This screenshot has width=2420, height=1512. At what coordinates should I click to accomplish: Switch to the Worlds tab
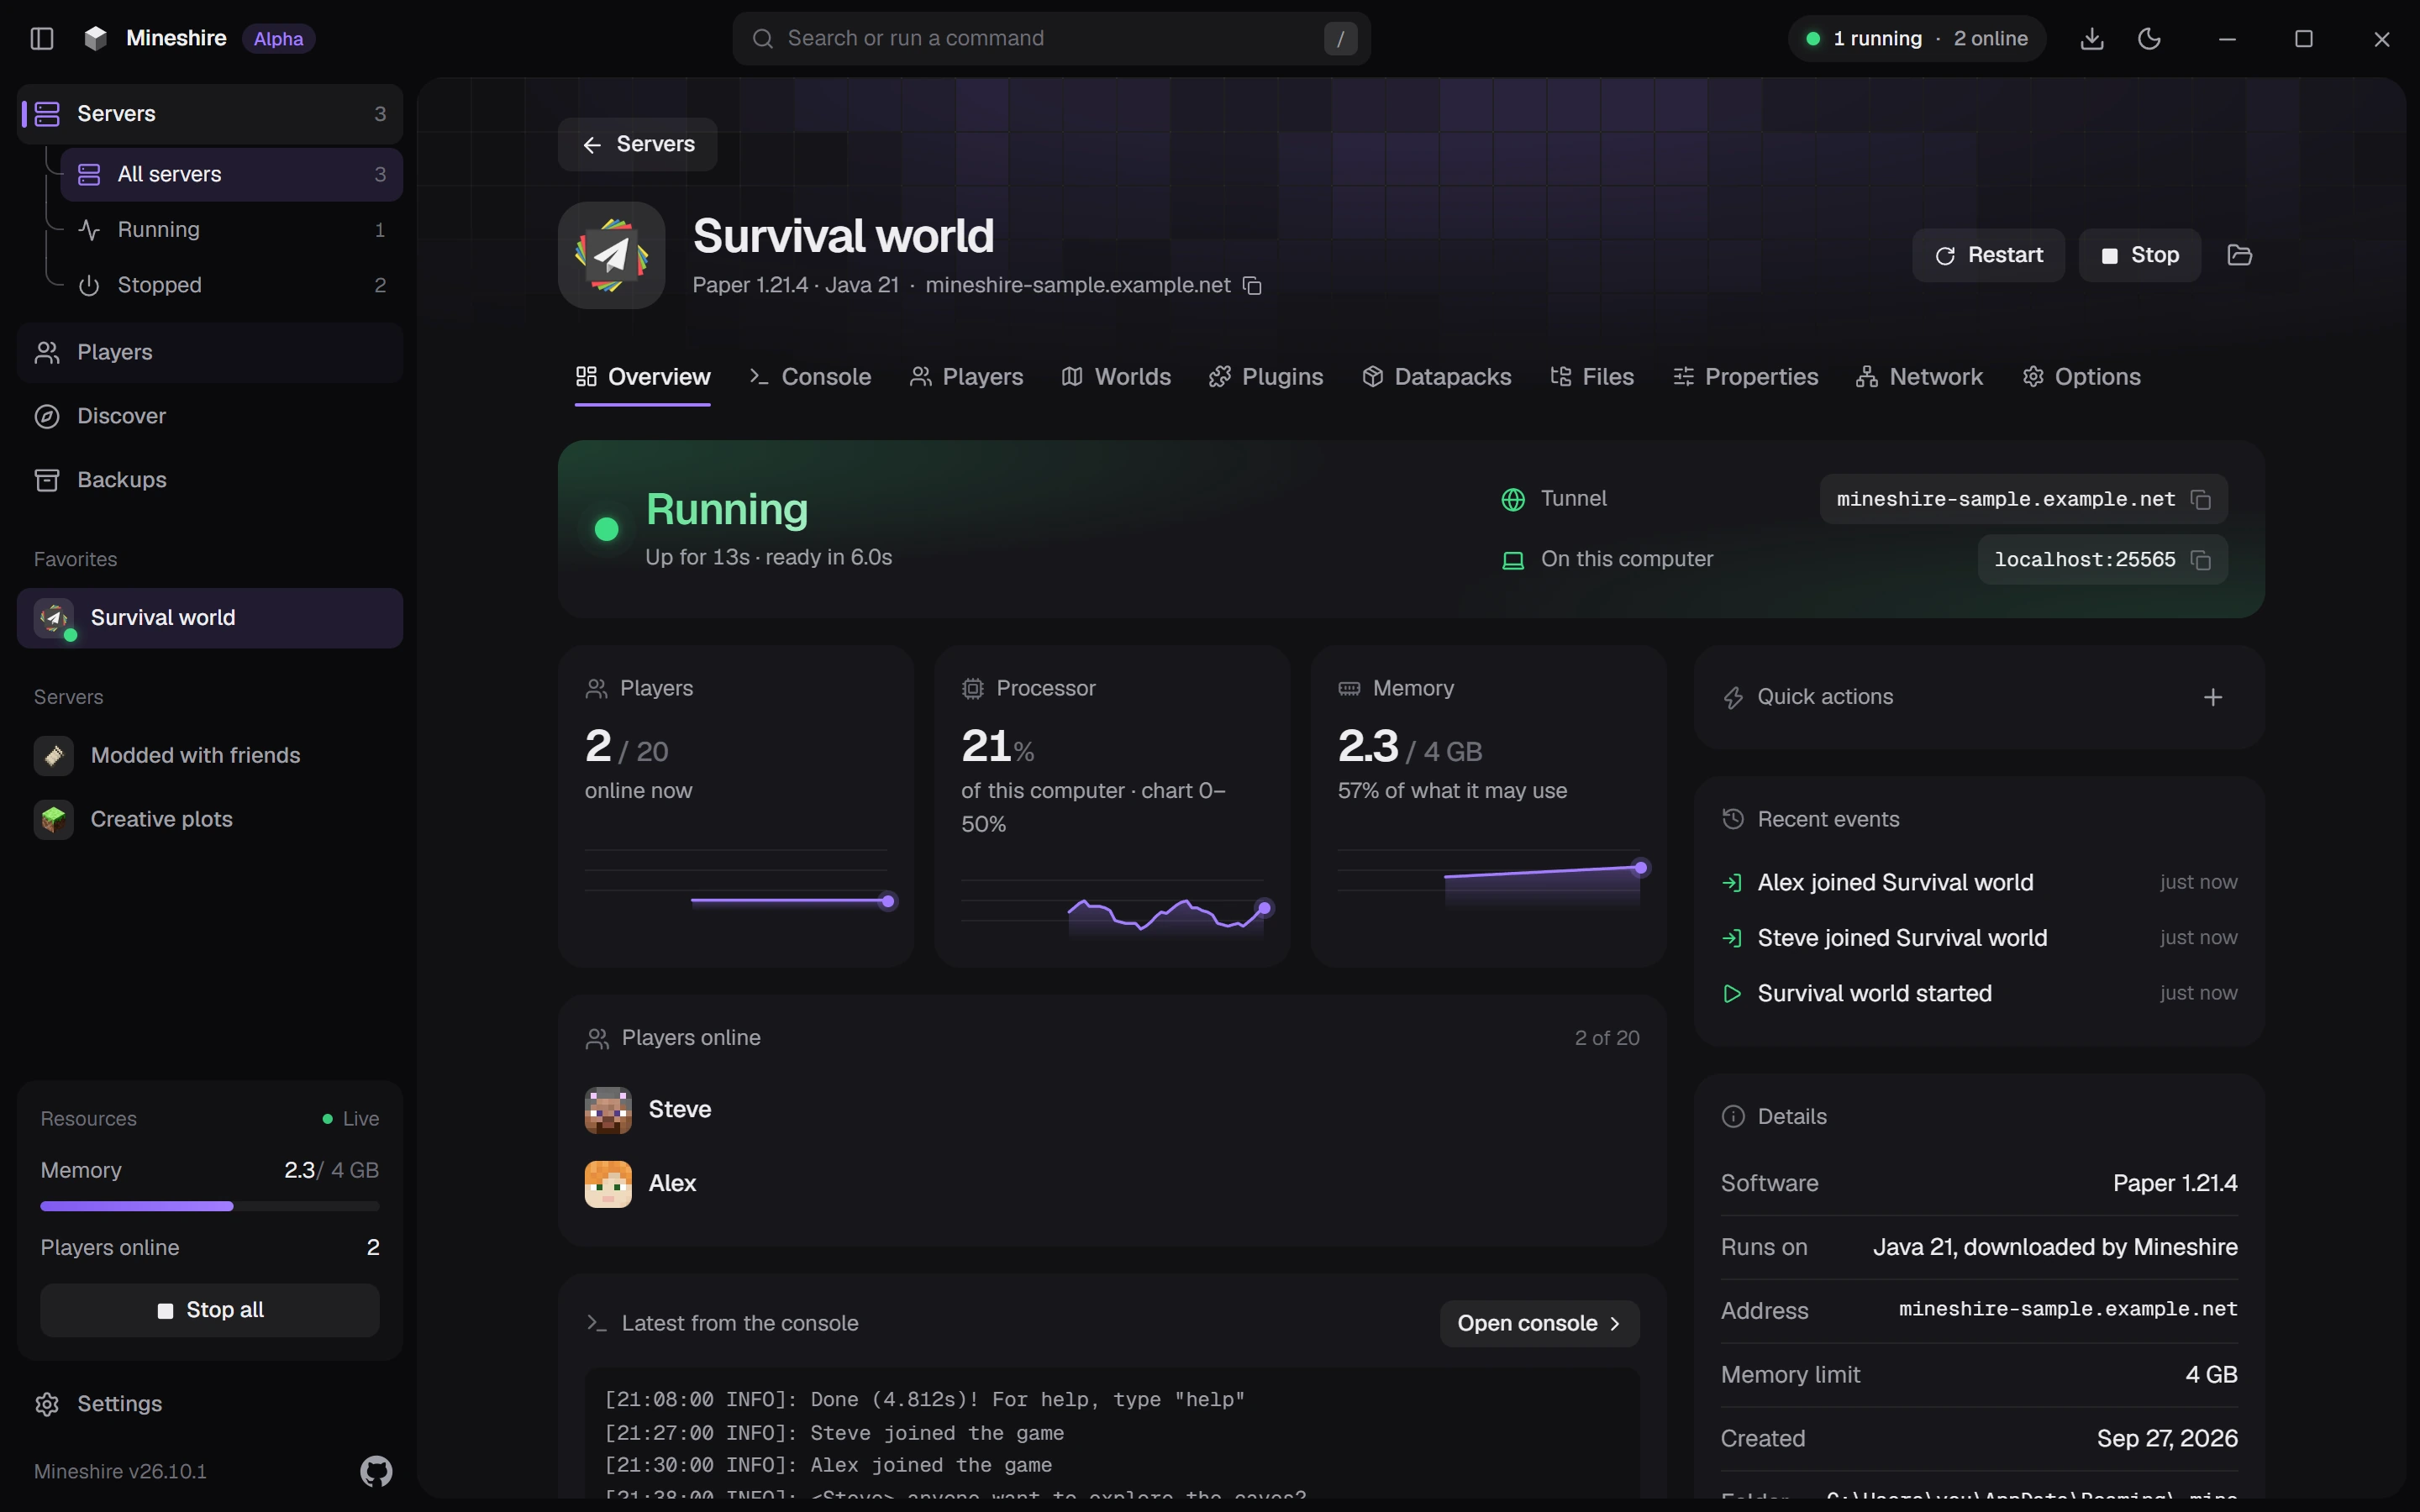click(x=1116, y=377)
